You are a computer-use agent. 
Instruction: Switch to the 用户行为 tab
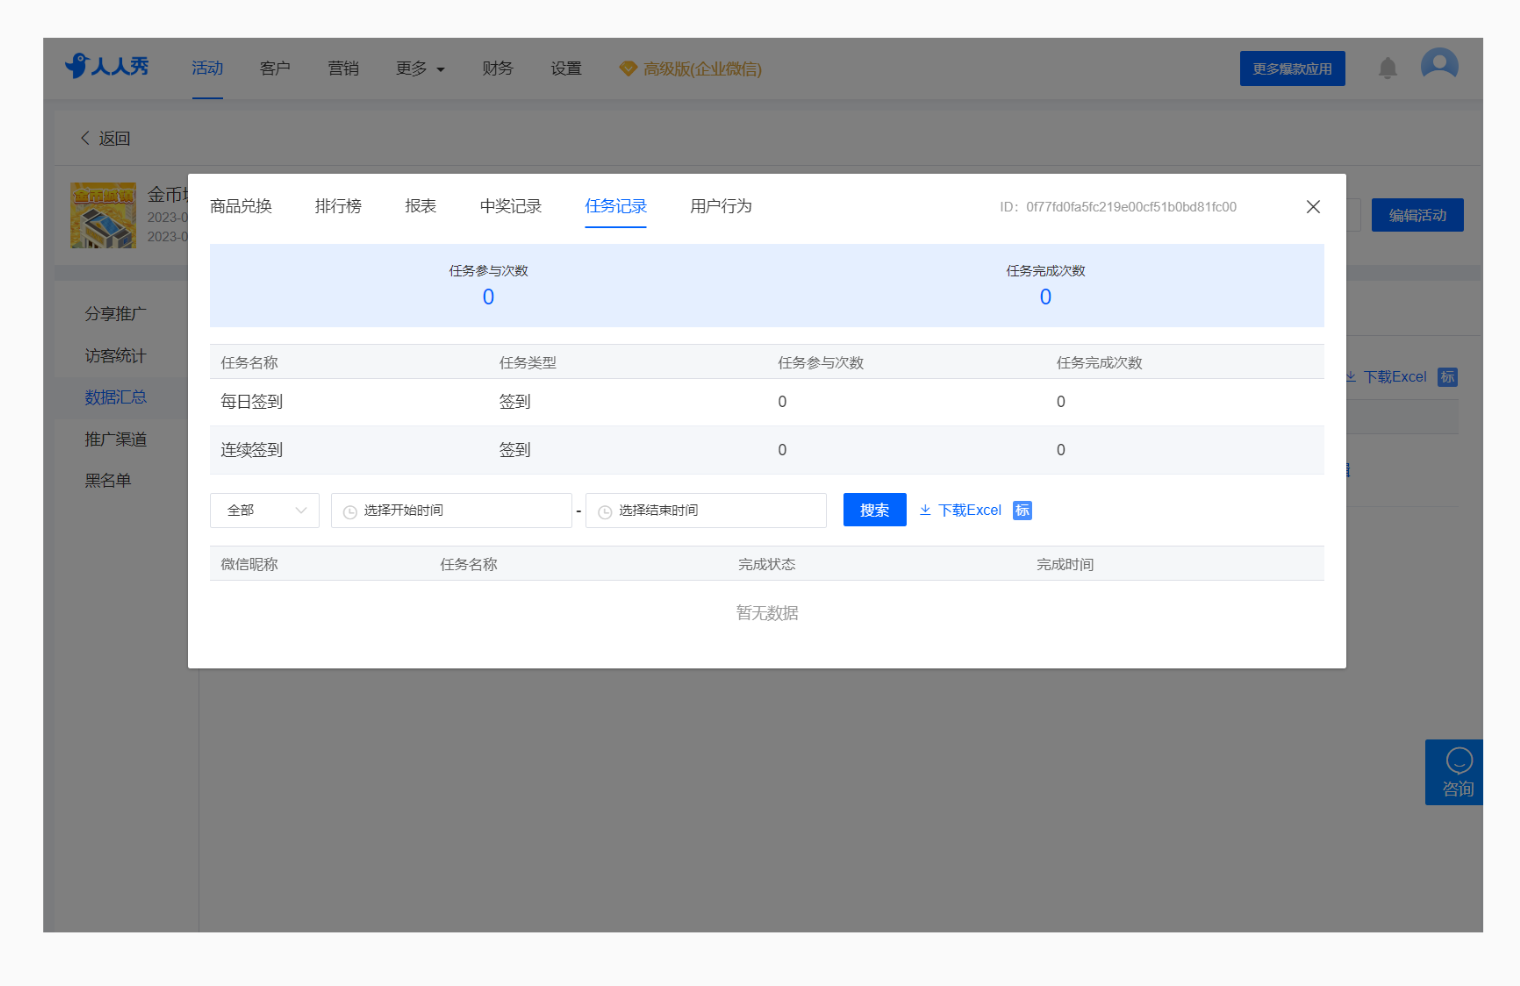click(x=721, y=206)
